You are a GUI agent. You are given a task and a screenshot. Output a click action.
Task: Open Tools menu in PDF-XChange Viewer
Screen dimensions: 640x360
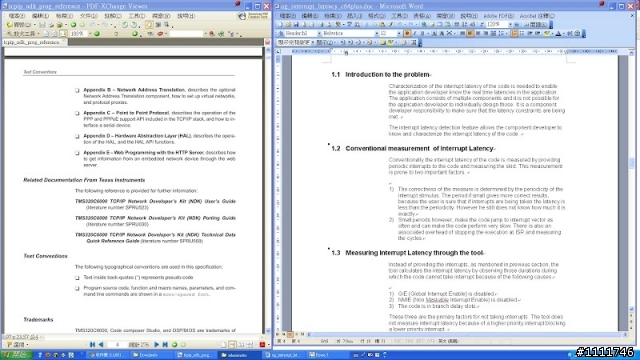[x=137, y=16]
